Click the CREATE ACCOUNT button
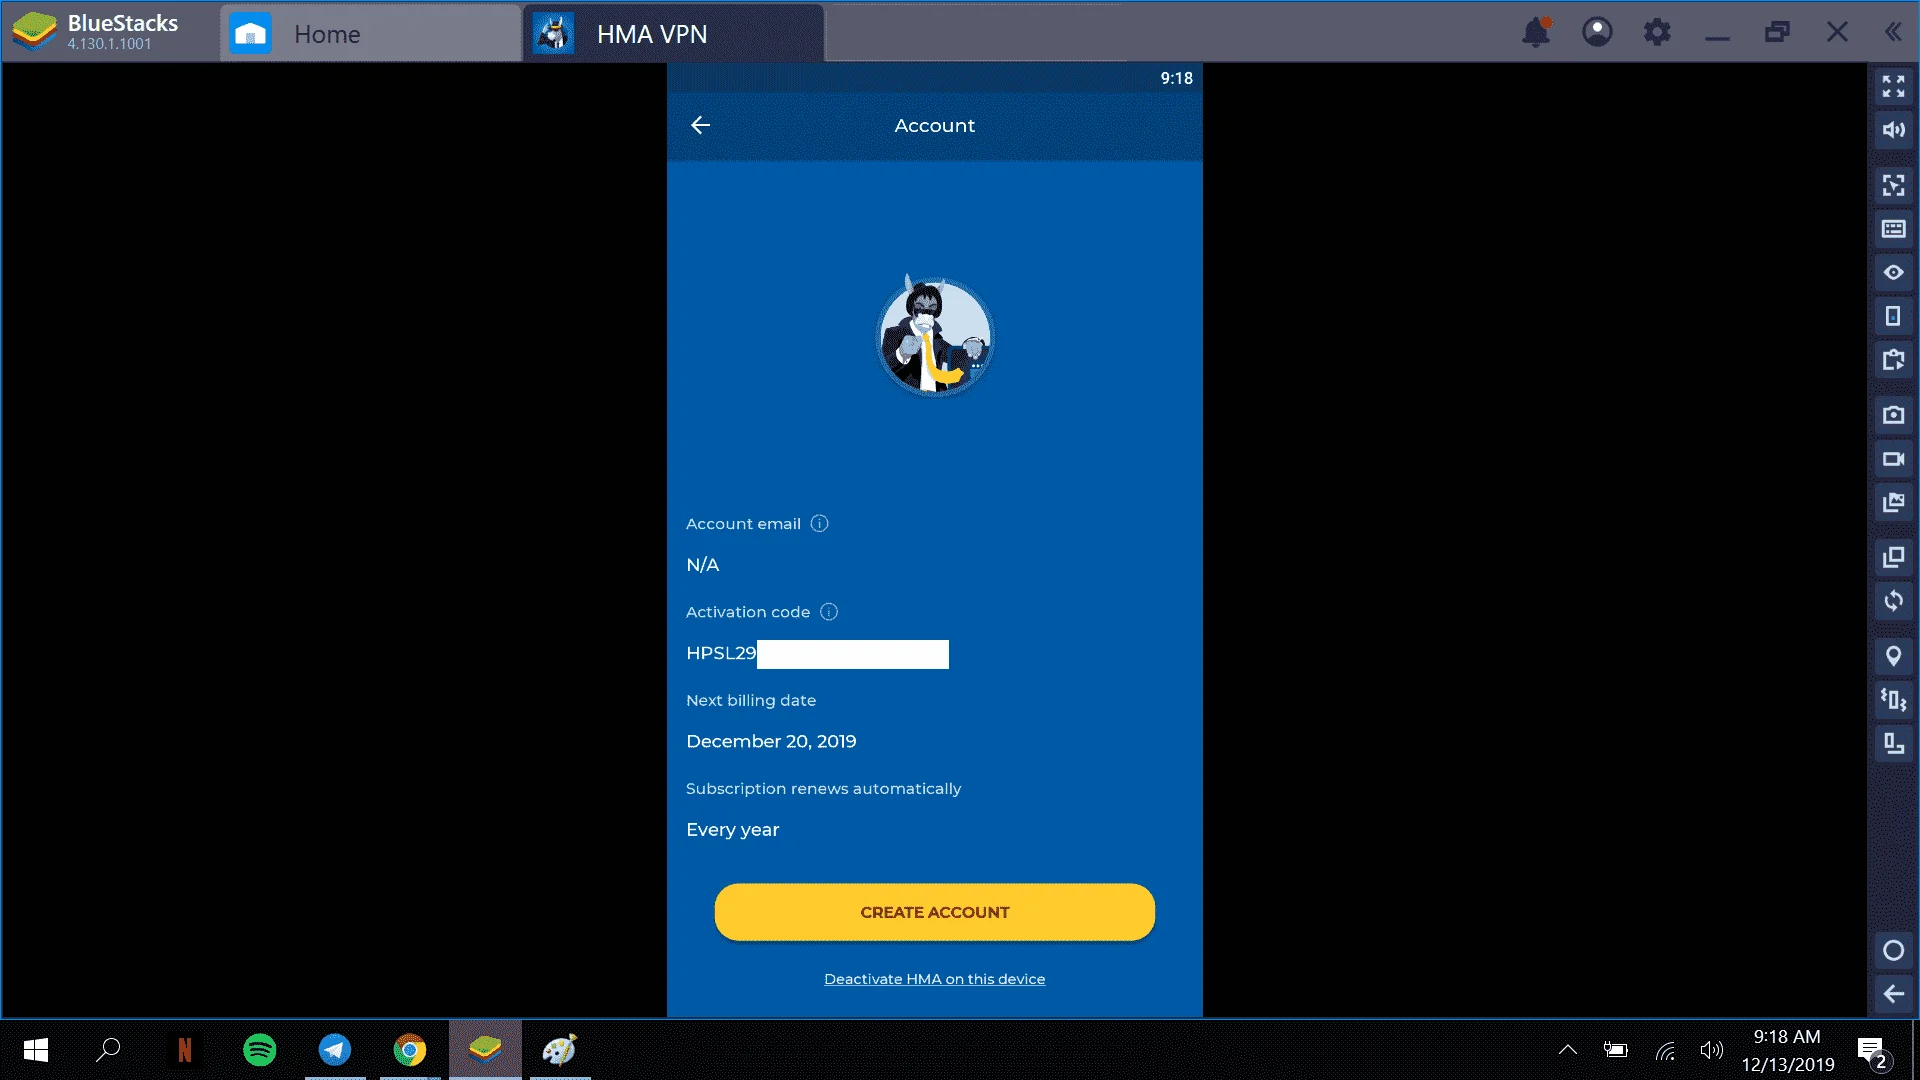 pos(935,912)
